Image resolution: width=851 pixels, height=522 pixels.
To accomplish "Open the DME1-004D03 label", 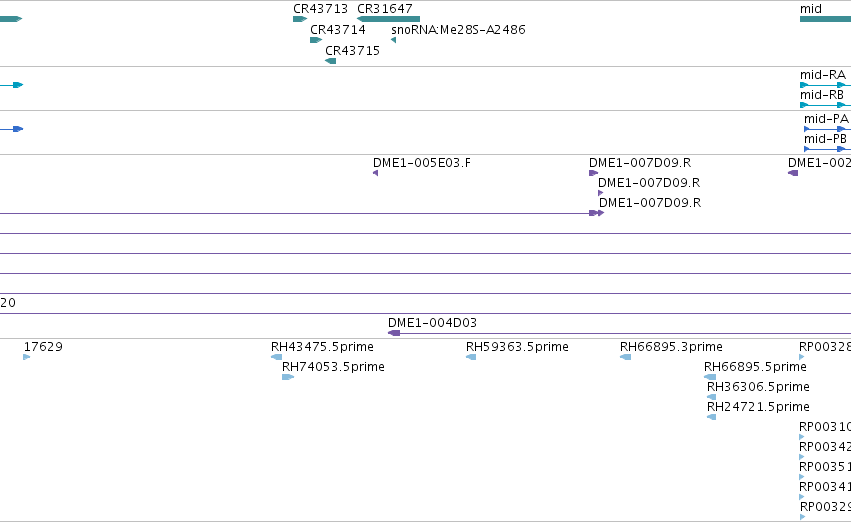I will click(x=432, y=323).
